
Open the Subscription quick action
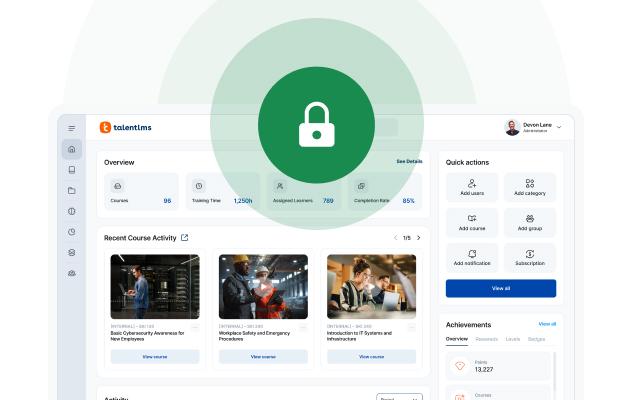coord(529,257)
